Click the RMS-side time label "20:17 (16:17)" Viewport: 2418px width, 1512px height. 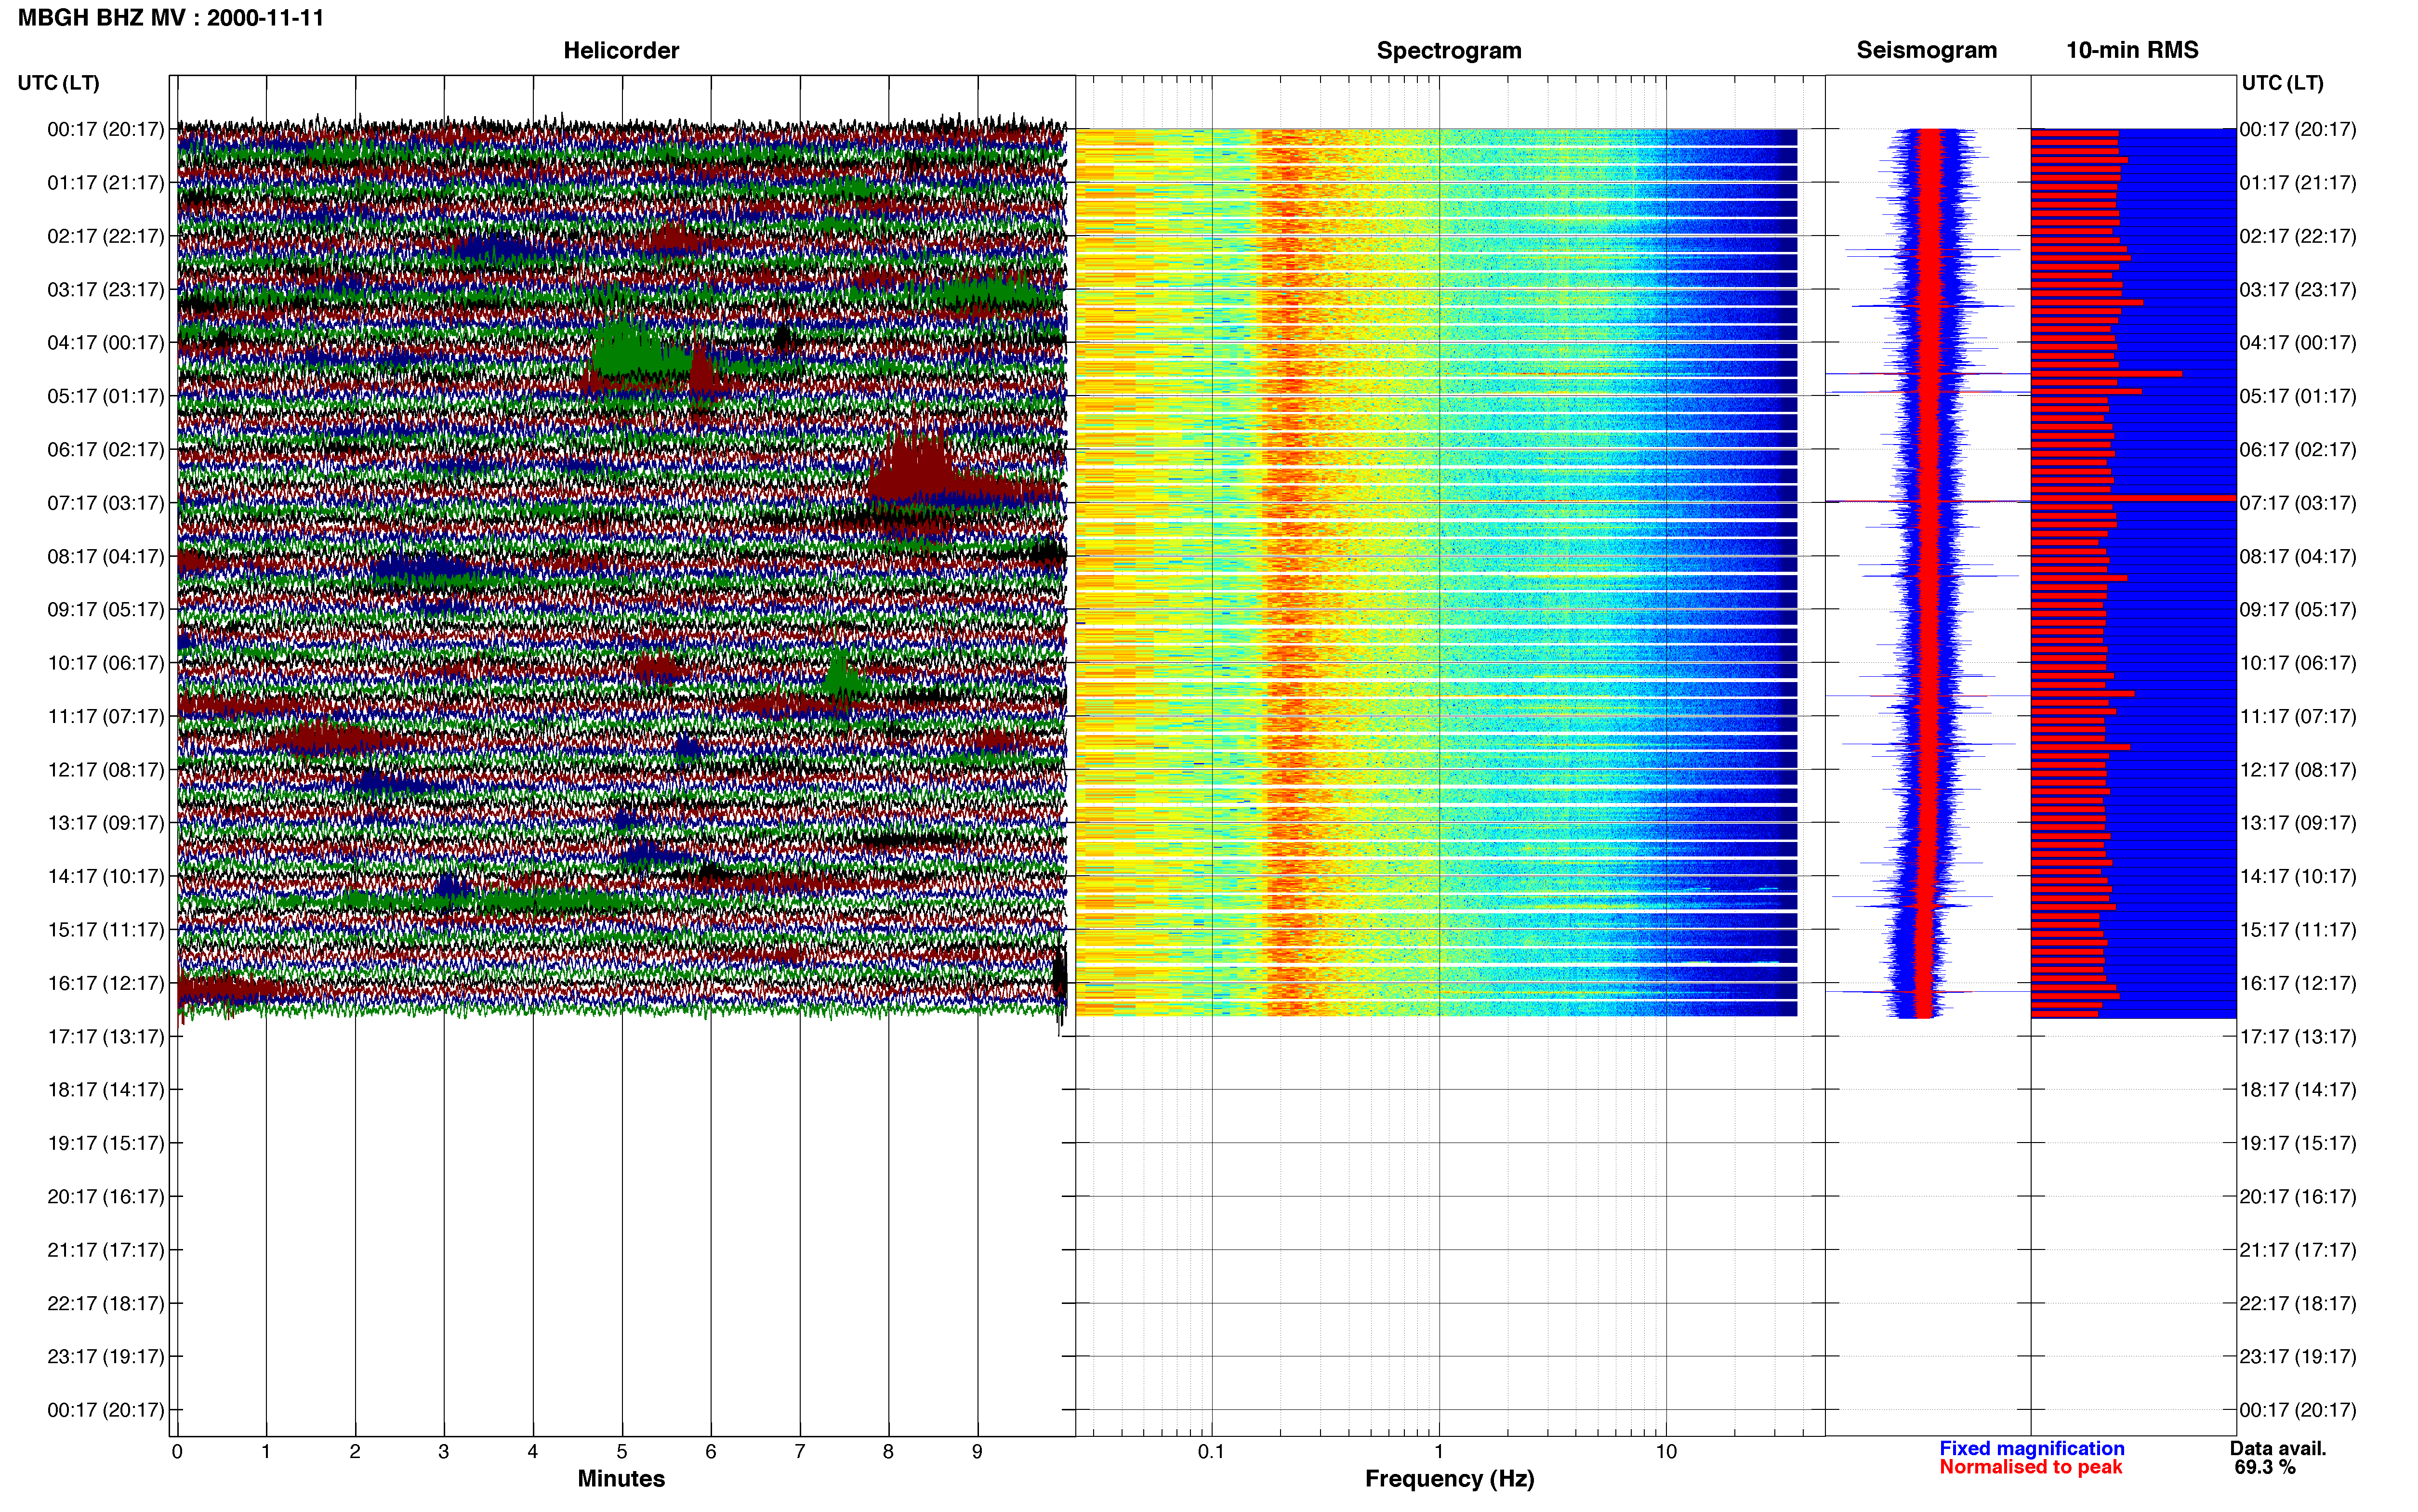pyautogui.click(x=2298, y=1196)
